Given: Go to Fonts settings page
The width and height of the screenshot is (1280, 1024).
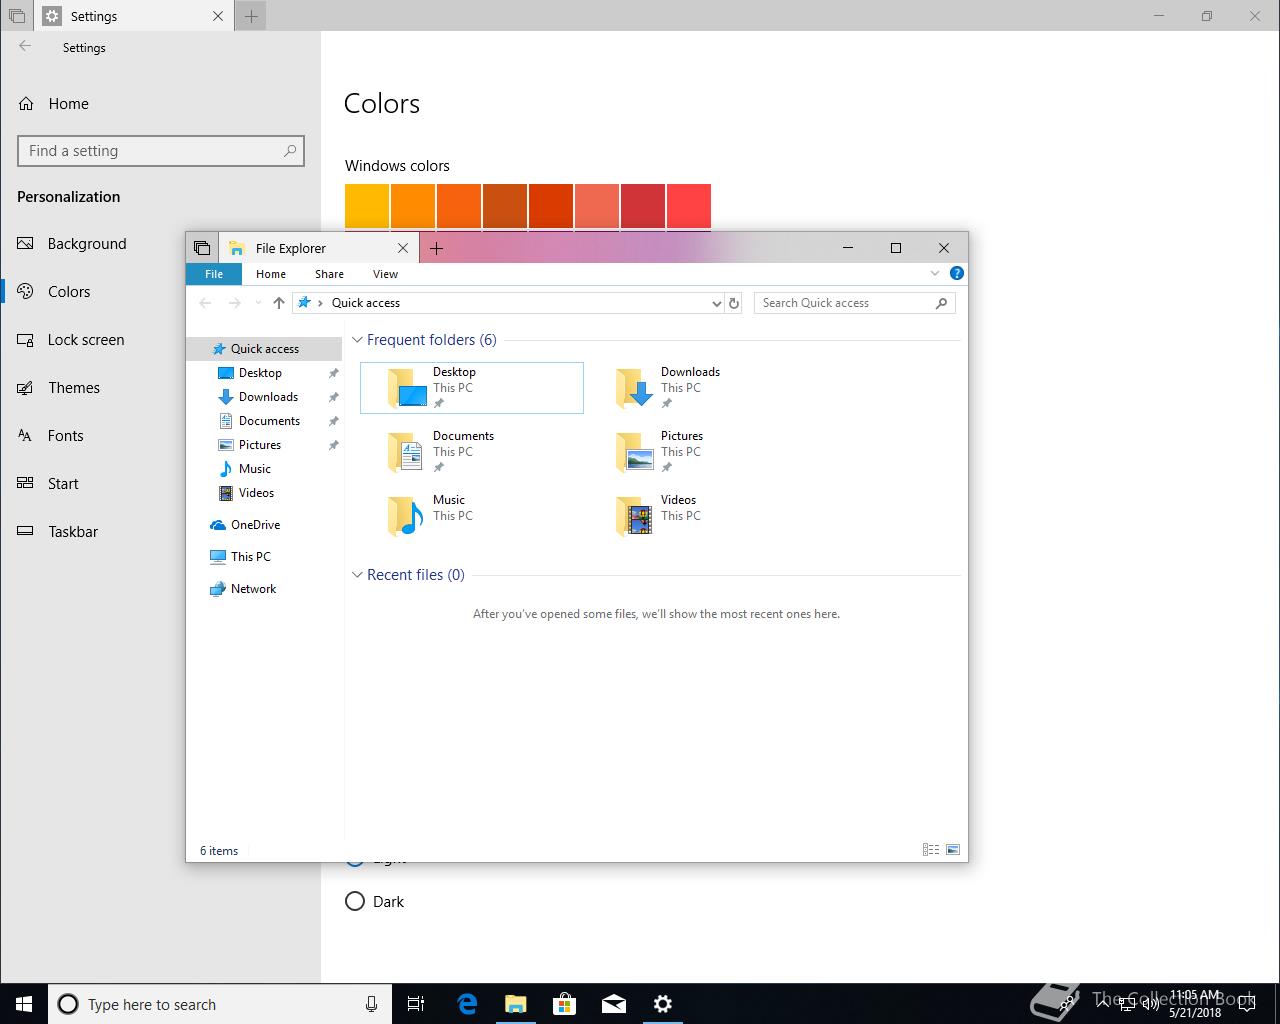Looking at the screenshot, I should (160, 436).
